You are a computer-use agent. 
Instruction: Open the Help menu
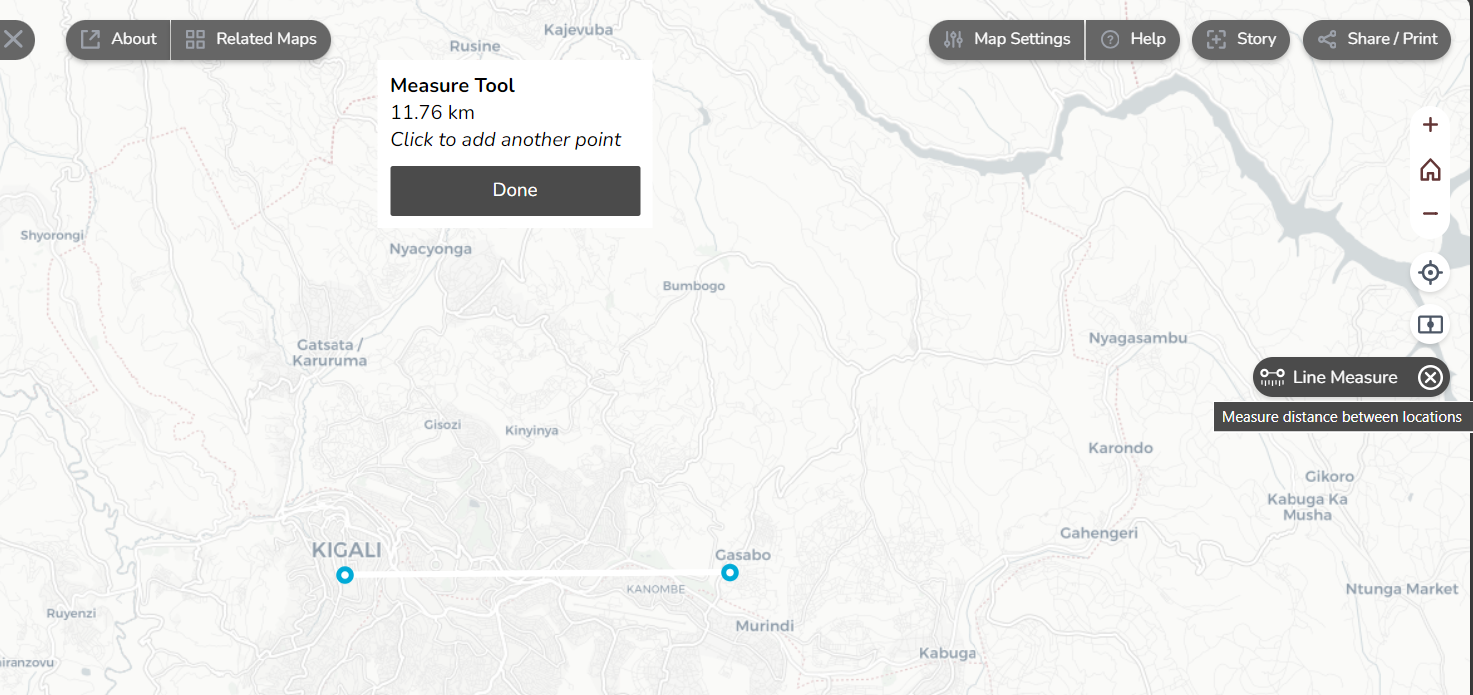point(1133,39)
